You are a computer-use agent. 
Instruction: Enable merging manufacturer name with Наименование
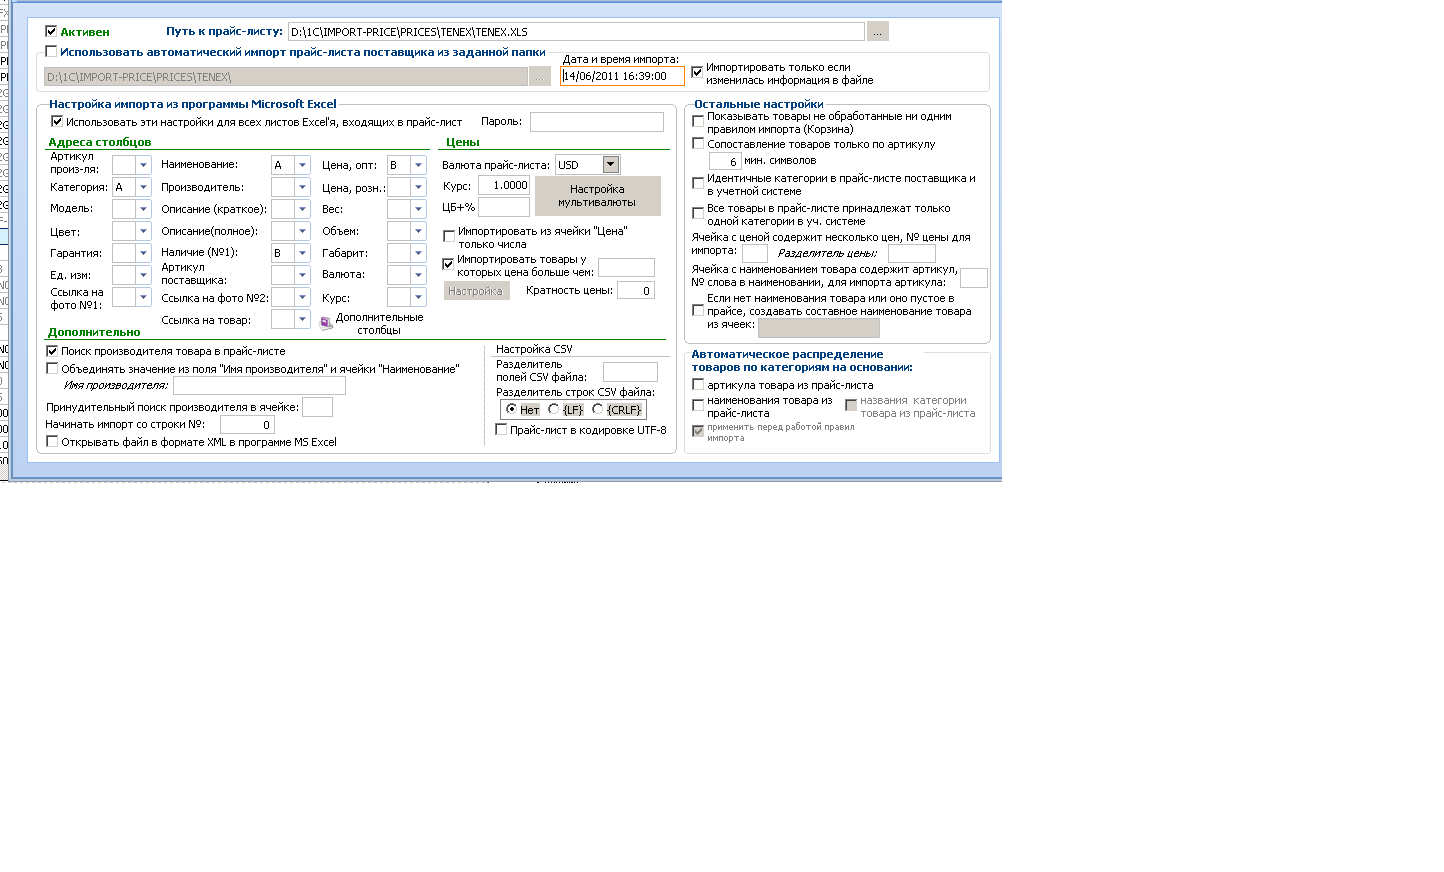pos(52,369)
